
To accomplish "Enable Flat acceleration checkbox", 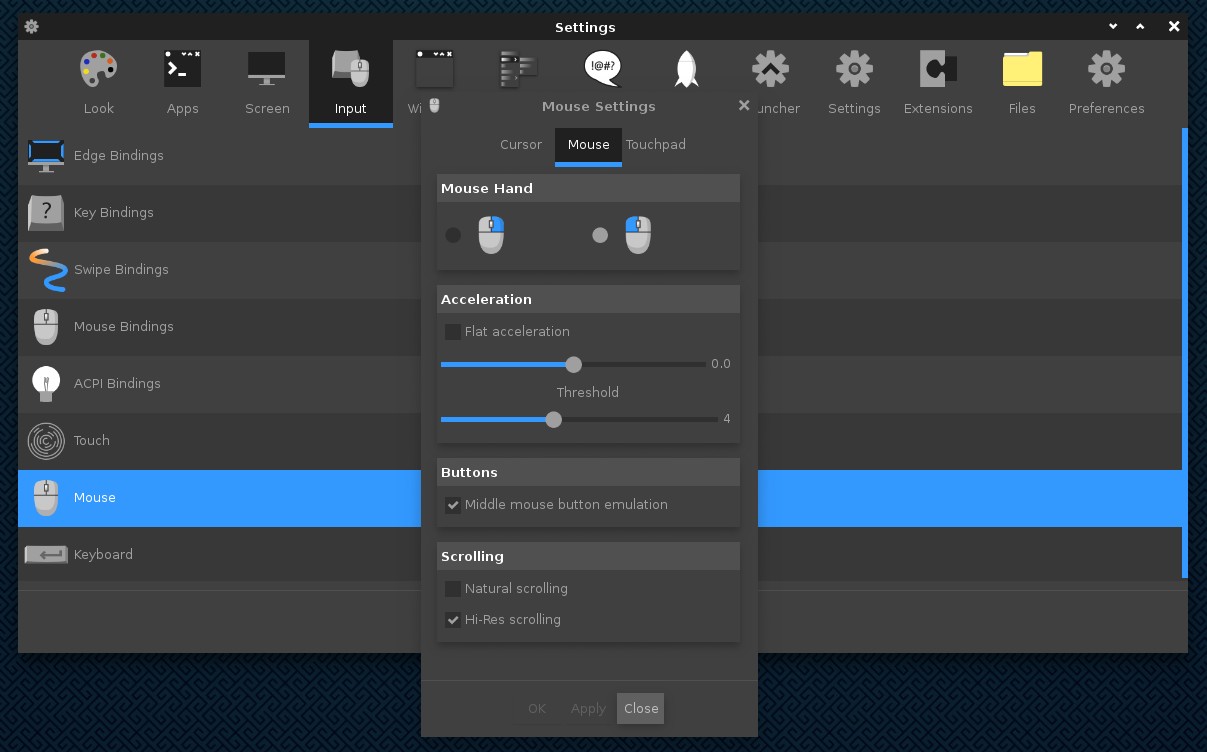I will tap(453, 331).
